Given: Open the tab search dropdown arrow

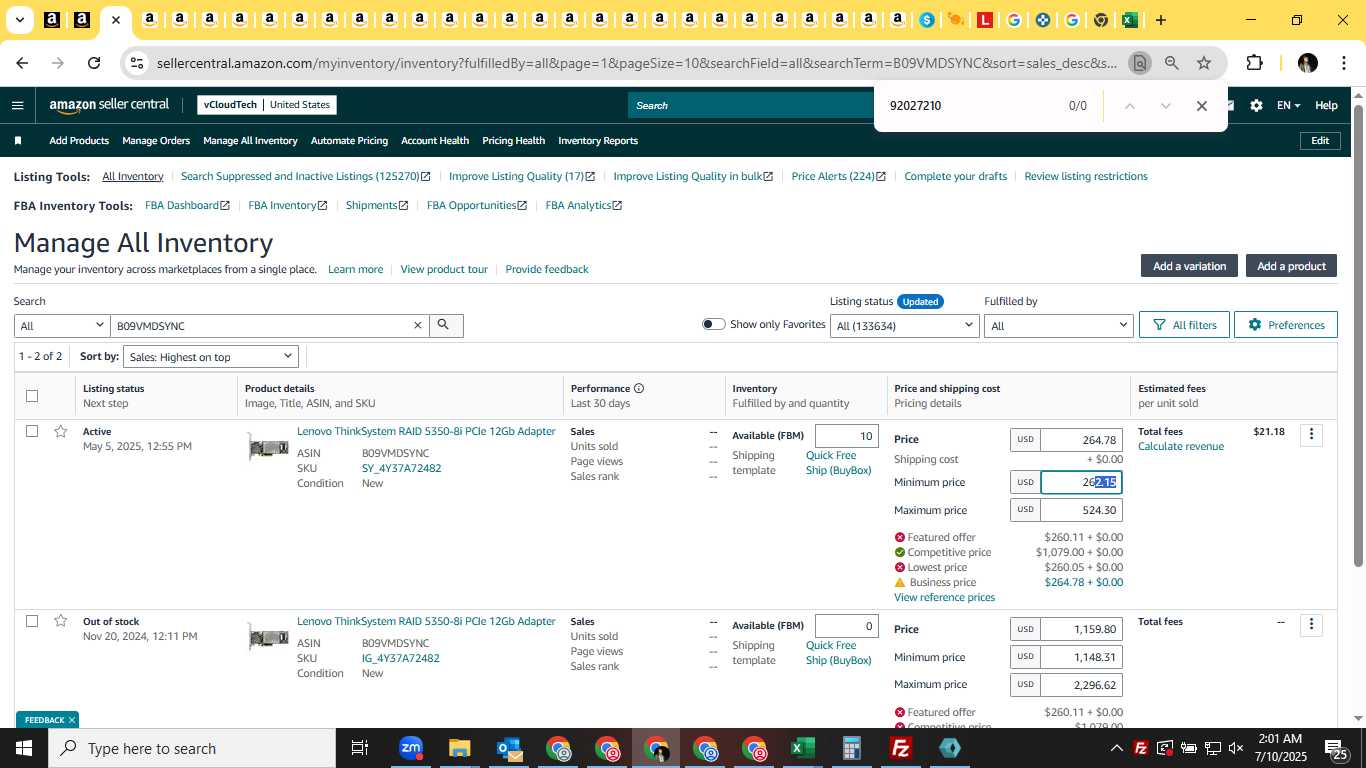Looking at the screenshot, I should pyautogui.click(x=19, y=20).
